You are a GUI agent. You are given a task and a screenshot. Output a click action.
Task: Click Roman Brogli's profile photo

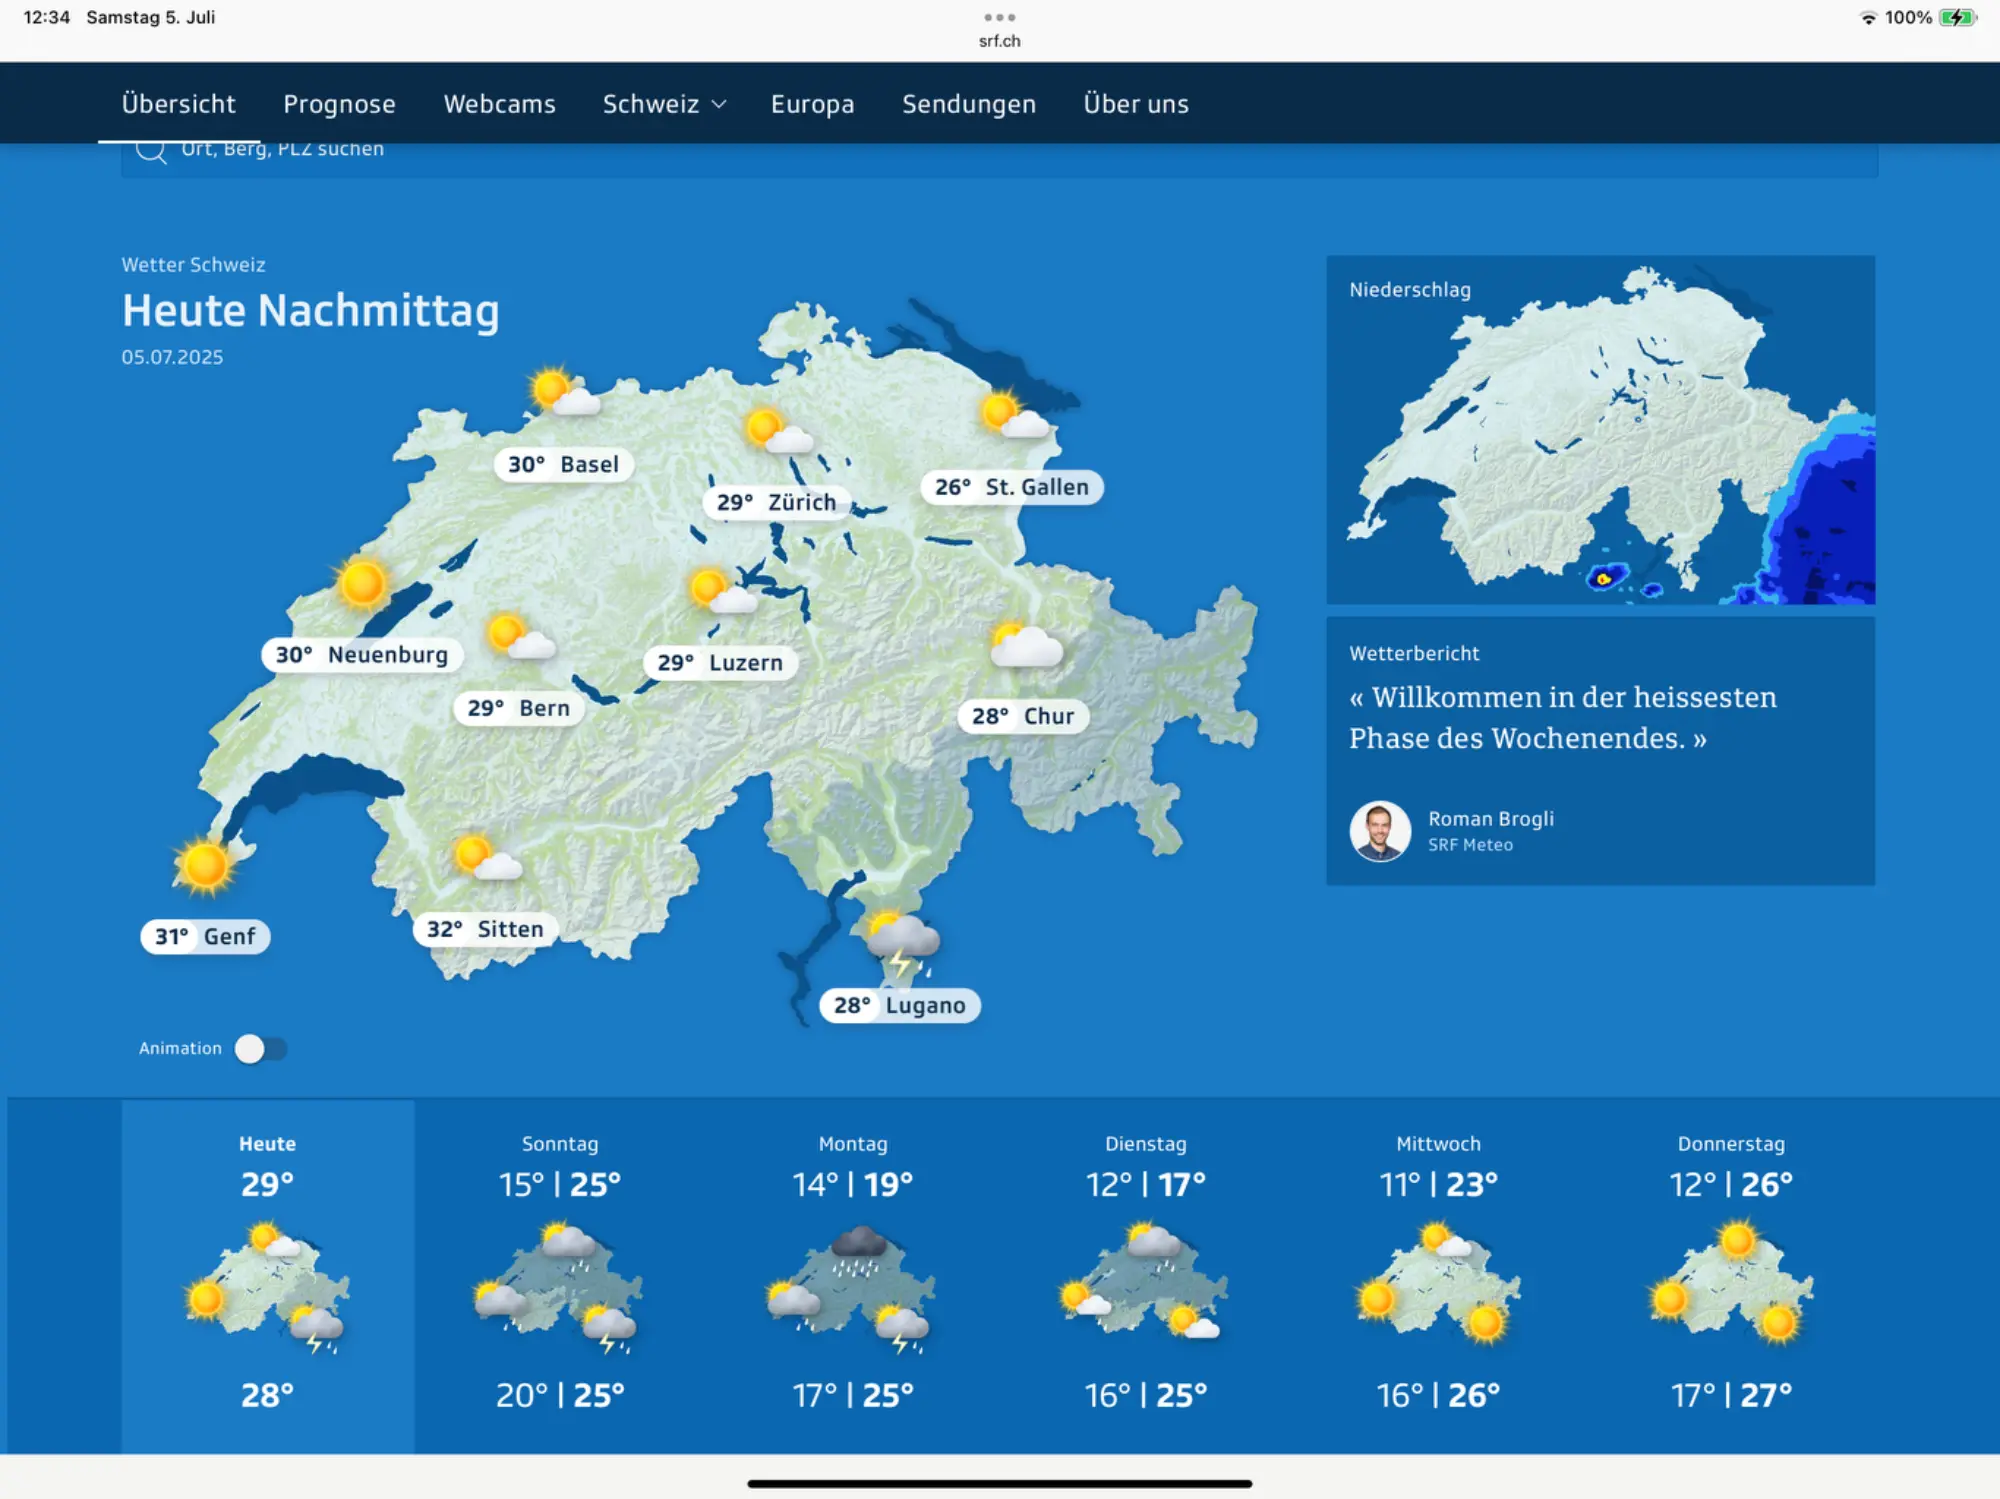pos(1379,831)
